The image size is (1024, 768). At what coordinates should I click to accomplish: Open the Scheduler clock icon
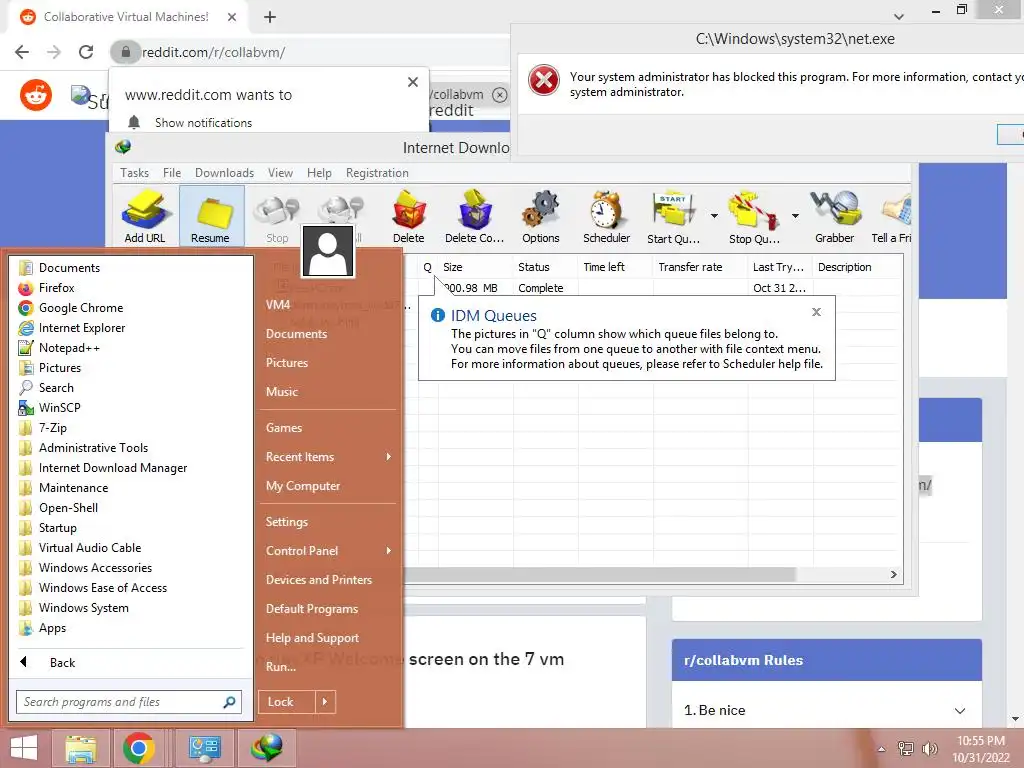[x=606, y=216]
